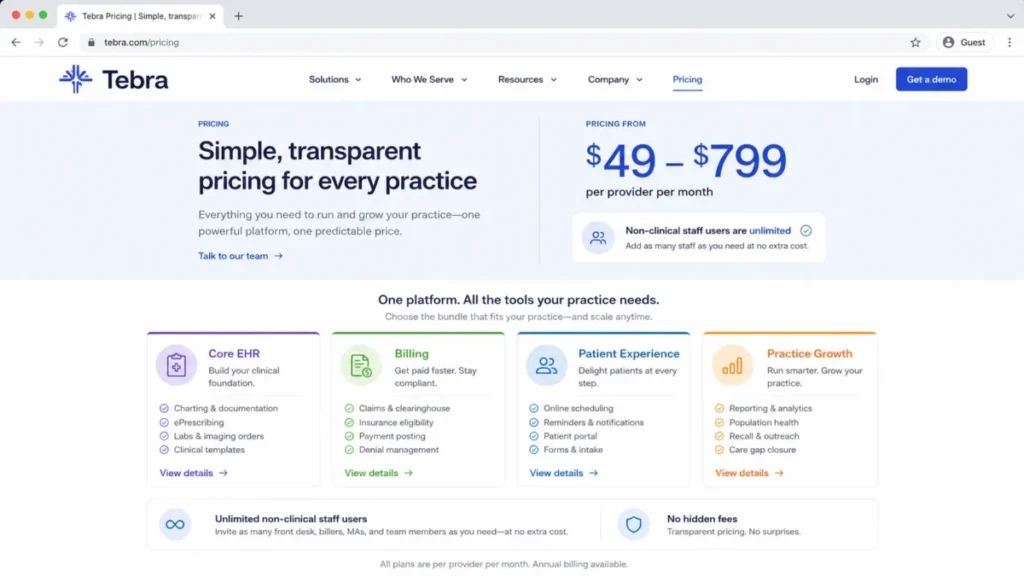The image size is (1024, 576).
Task: Close the Tebra Pricing tab
Action: 212,16
